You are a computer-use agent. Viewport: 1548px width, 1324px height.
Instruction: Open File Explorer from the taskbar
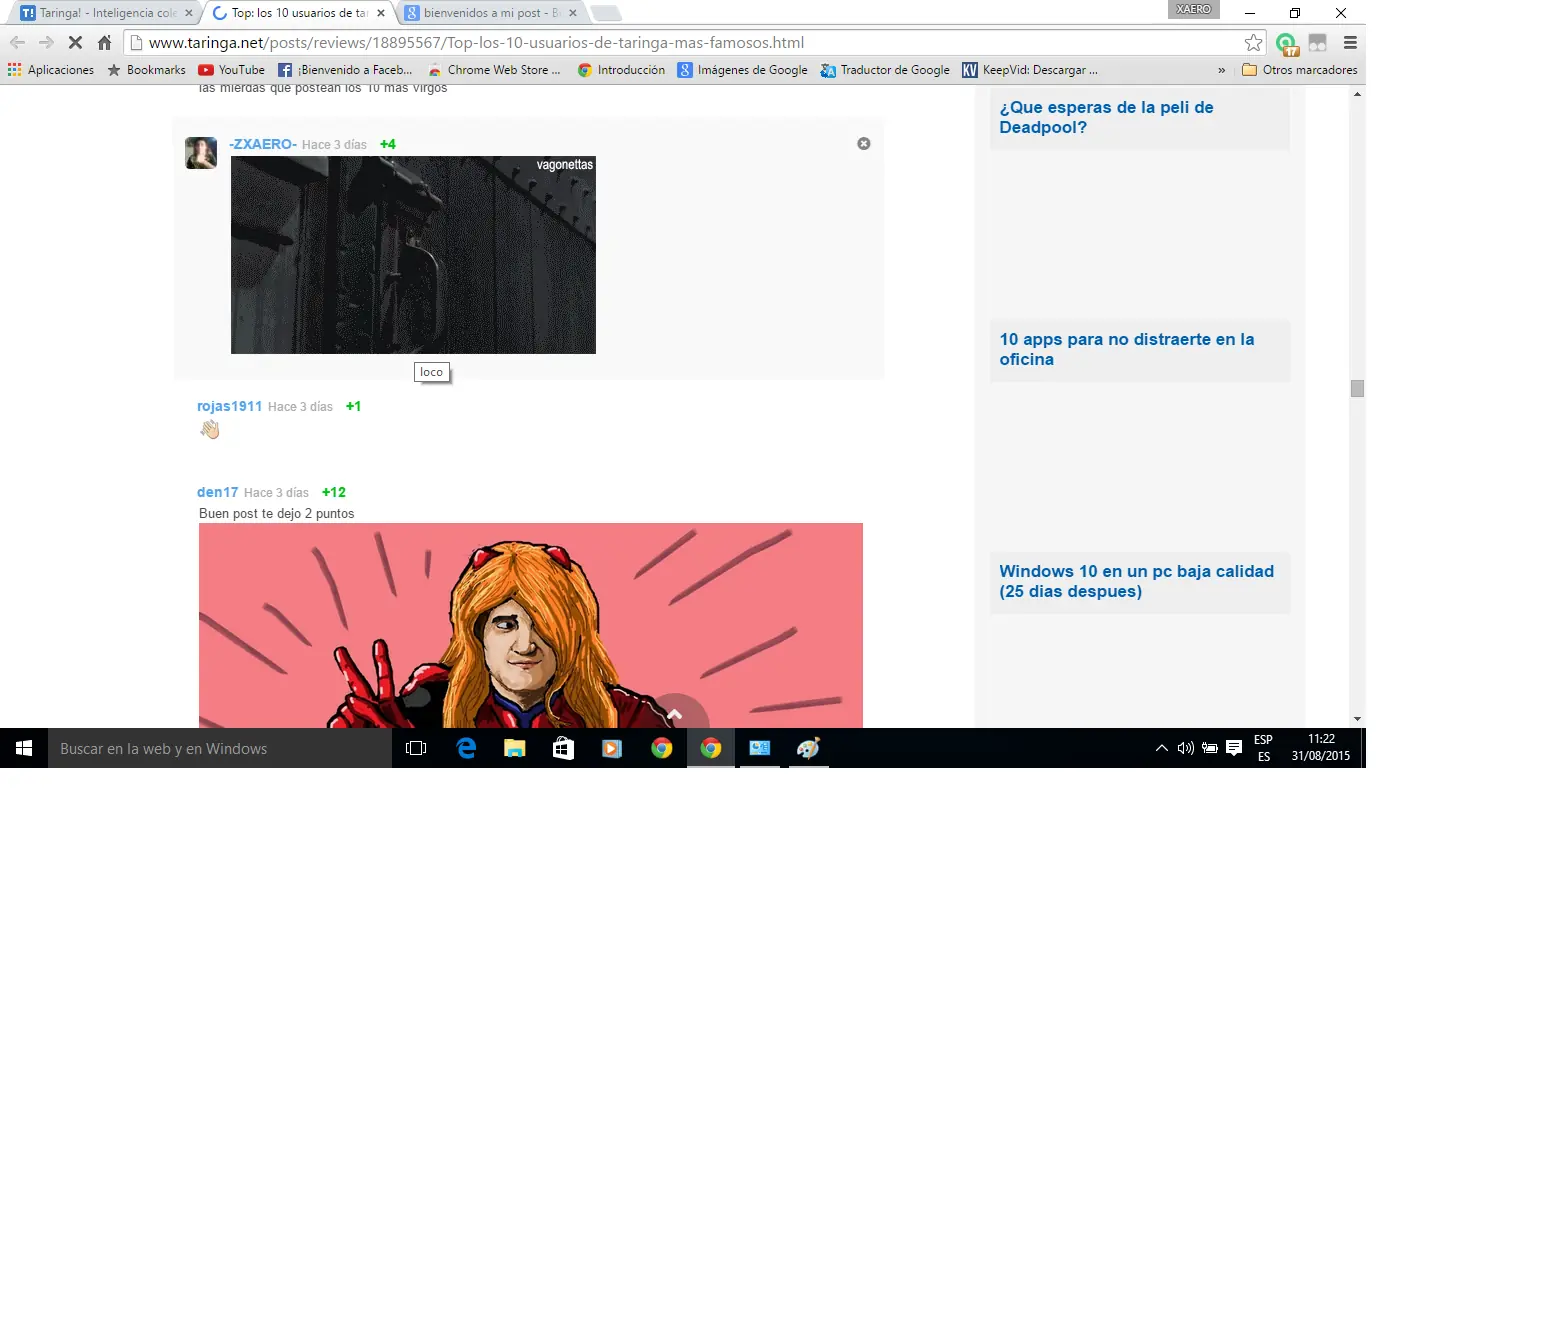pyautogui.click(x=515, y=748)
